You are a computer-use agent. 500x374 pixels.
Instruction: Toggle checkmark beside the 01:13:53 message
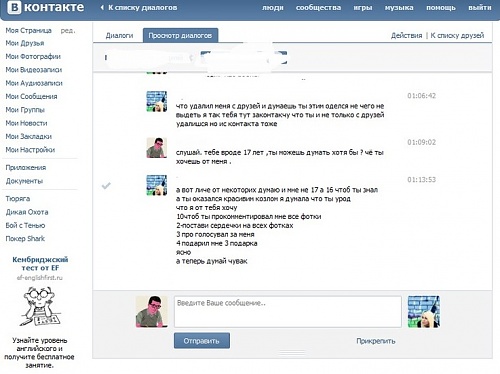106,185
